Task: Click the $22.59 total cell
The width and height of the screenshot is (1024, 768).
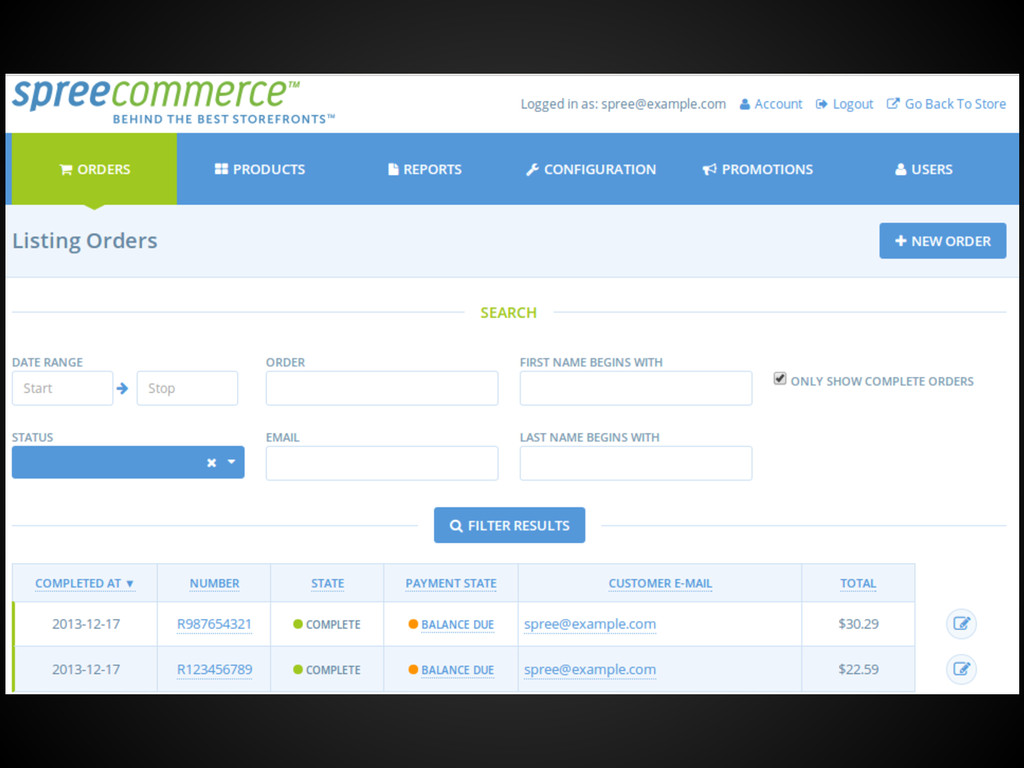Action: coord(858,669)
